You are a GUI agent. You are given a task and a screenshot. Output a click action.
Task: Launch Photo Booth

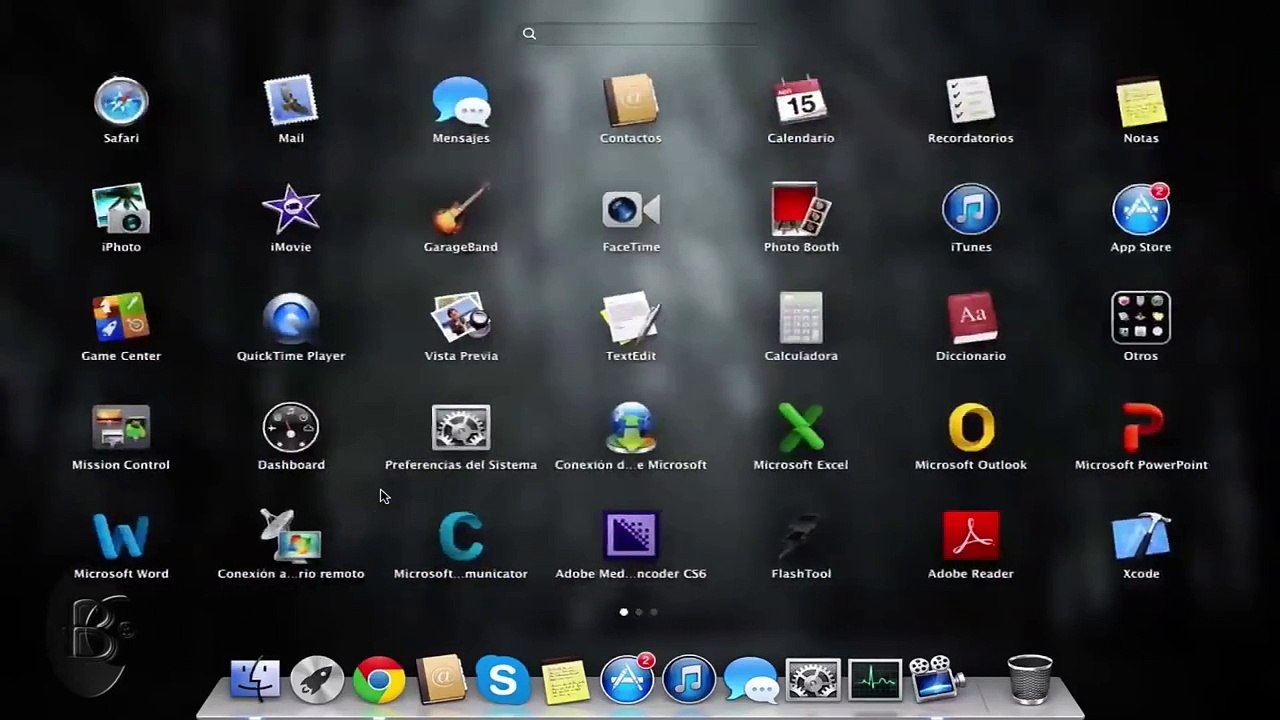801,211
